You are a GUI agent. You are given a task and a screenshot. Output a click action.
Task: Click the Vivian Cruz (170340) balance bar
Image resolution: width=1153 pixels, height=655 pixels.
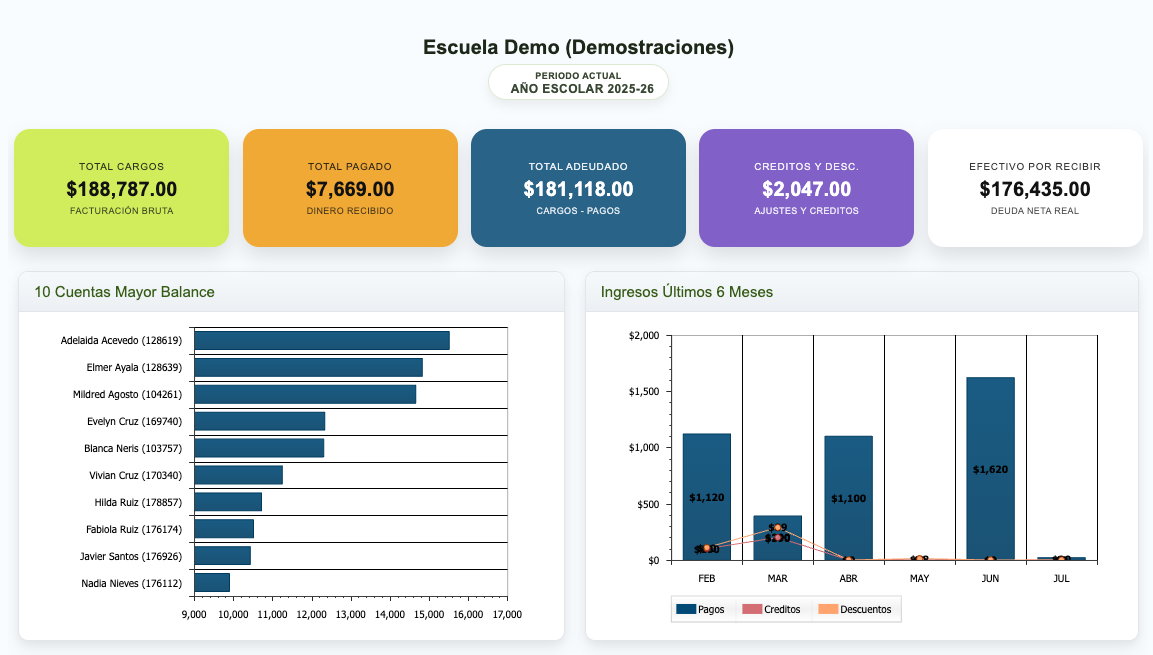click(x=238, y=476)
